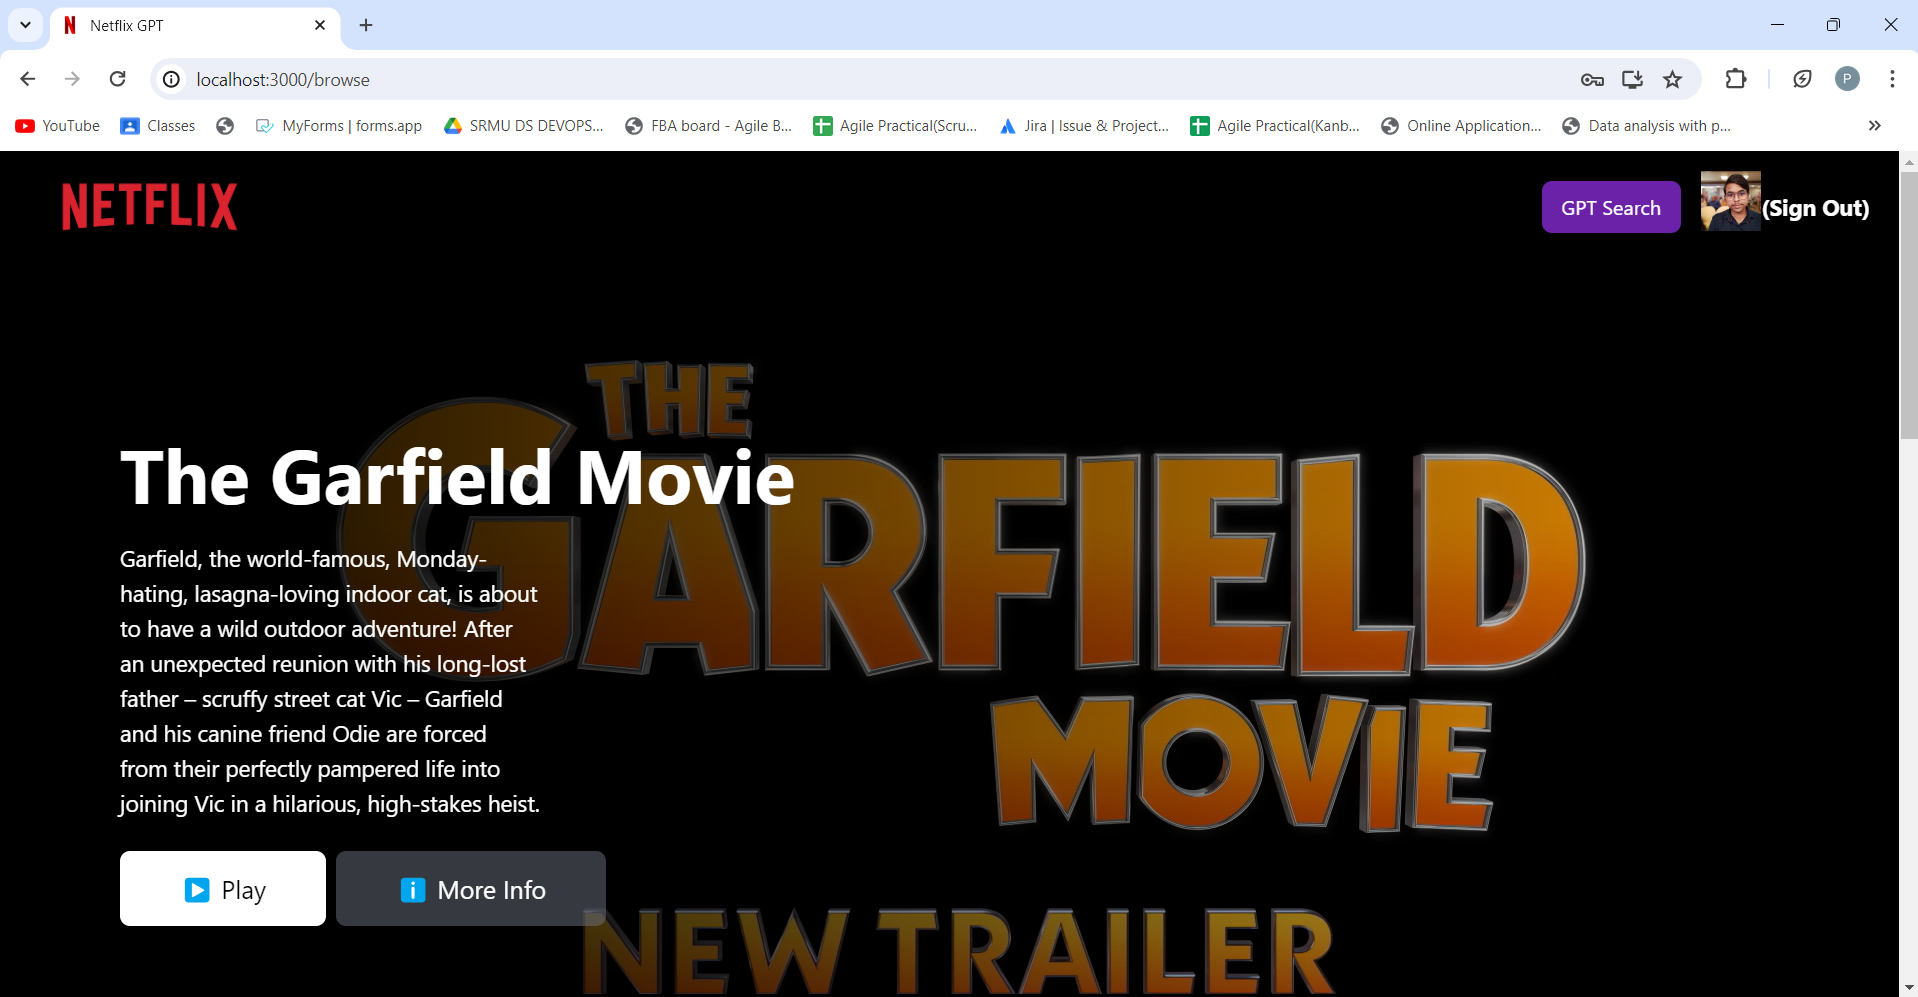1918x997 pixels.
Task: Expand hidden bookmarks with double chevron
Action: tap(1874, 126)
